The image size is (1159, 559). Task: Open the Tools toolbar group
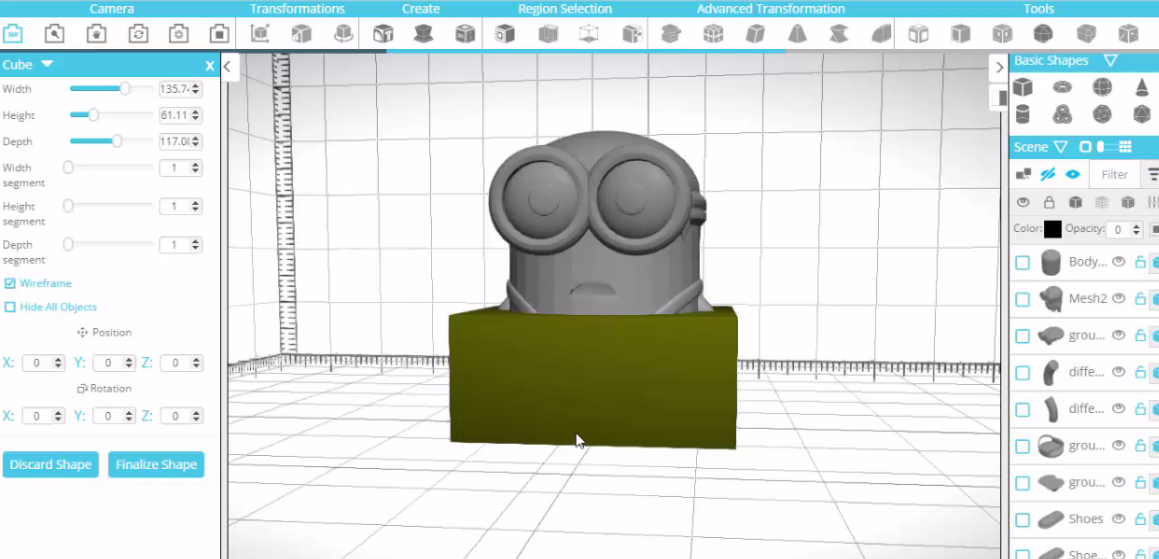1039,9
